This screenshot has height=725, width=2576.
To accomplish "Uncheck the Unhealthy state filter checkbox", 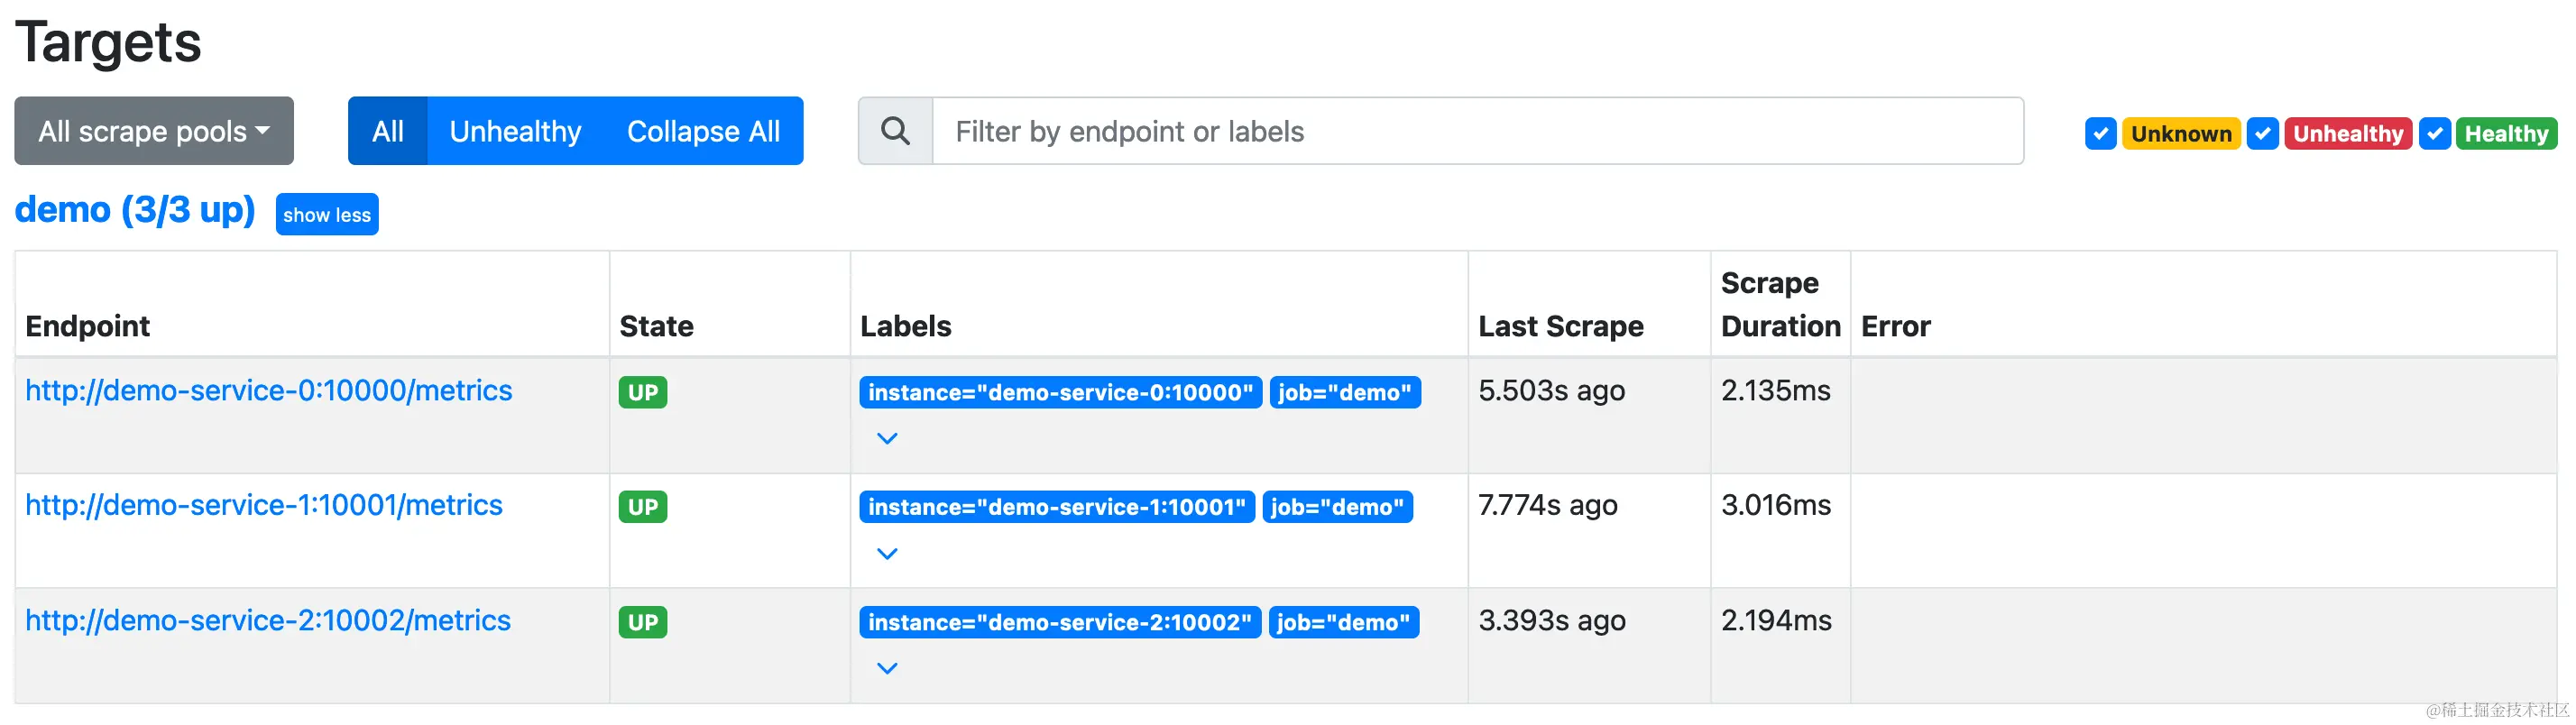I will click(x=2262, y=133).
